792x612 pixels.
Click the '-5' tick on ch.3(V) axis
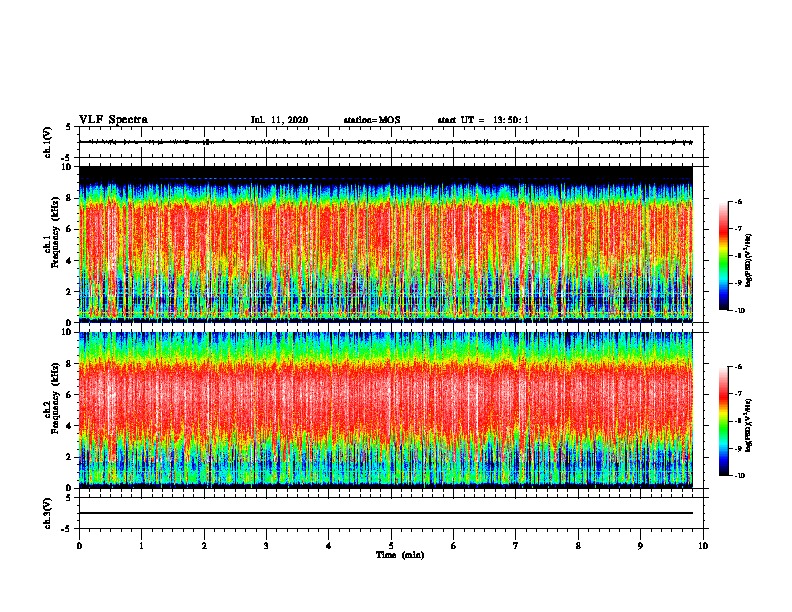[68, 529]
